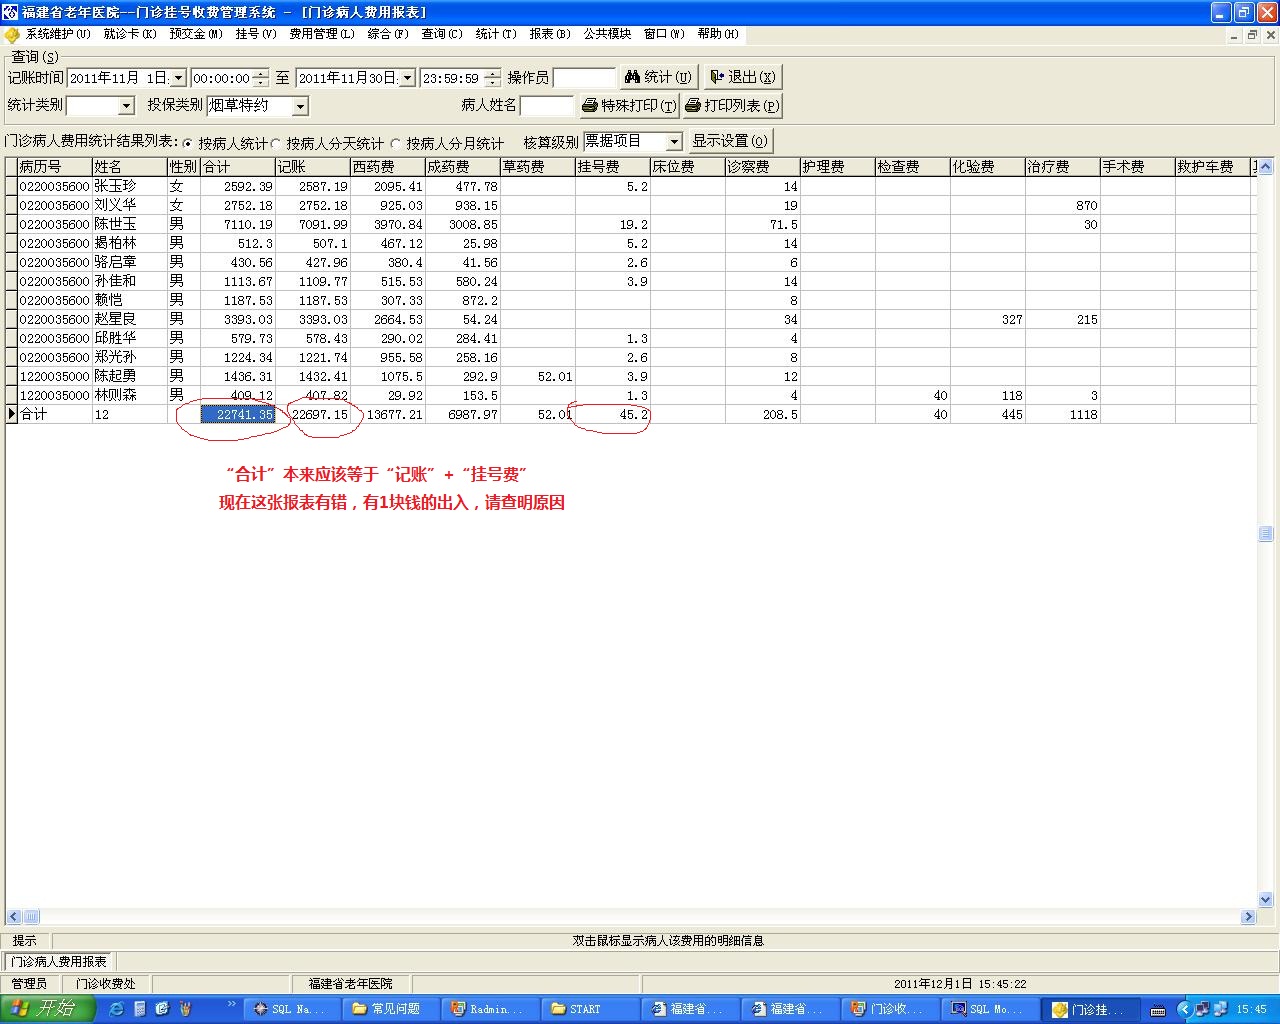Screen dimensions: 1280x1024
Task: Open the 窗口(W) menu
Action: coord(664,34)
